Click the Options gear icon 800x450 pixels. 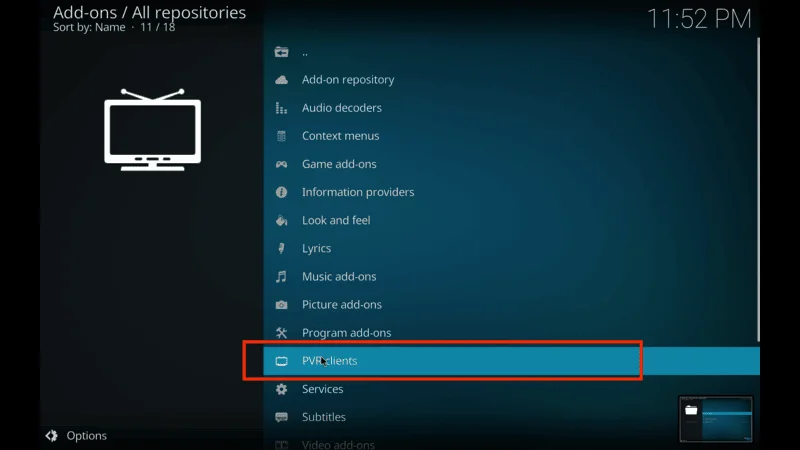(x=52, y=435)
